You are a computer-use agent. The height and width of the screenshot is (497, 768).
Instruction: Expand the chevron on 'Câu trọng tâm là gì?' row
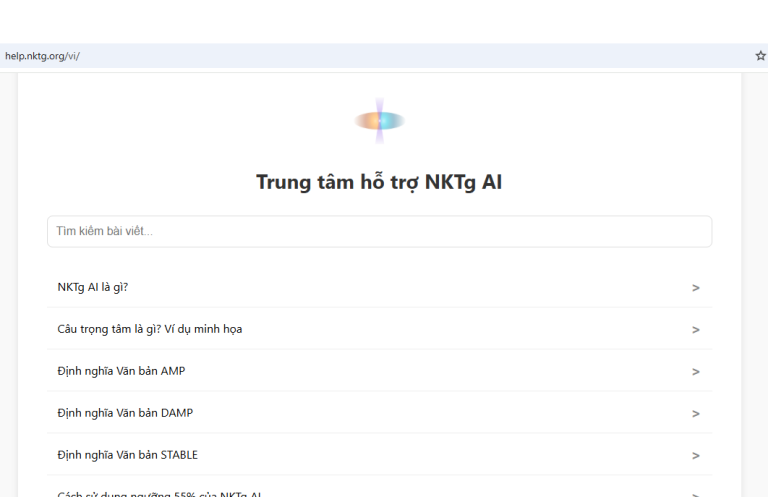[696, 330]
